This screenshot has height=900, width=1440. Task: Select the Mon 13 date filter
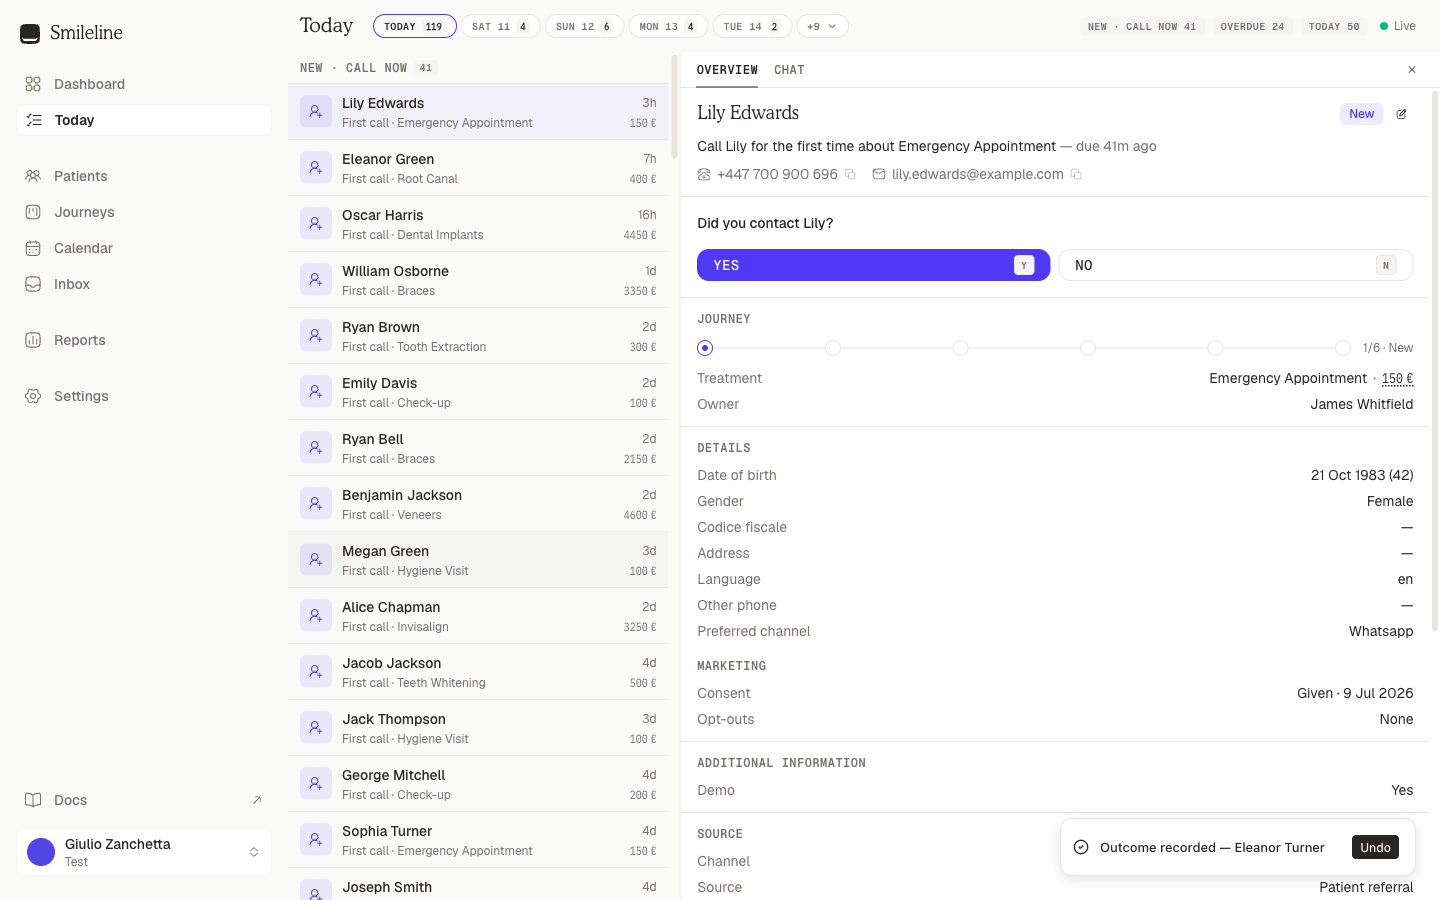coord(669,26)
